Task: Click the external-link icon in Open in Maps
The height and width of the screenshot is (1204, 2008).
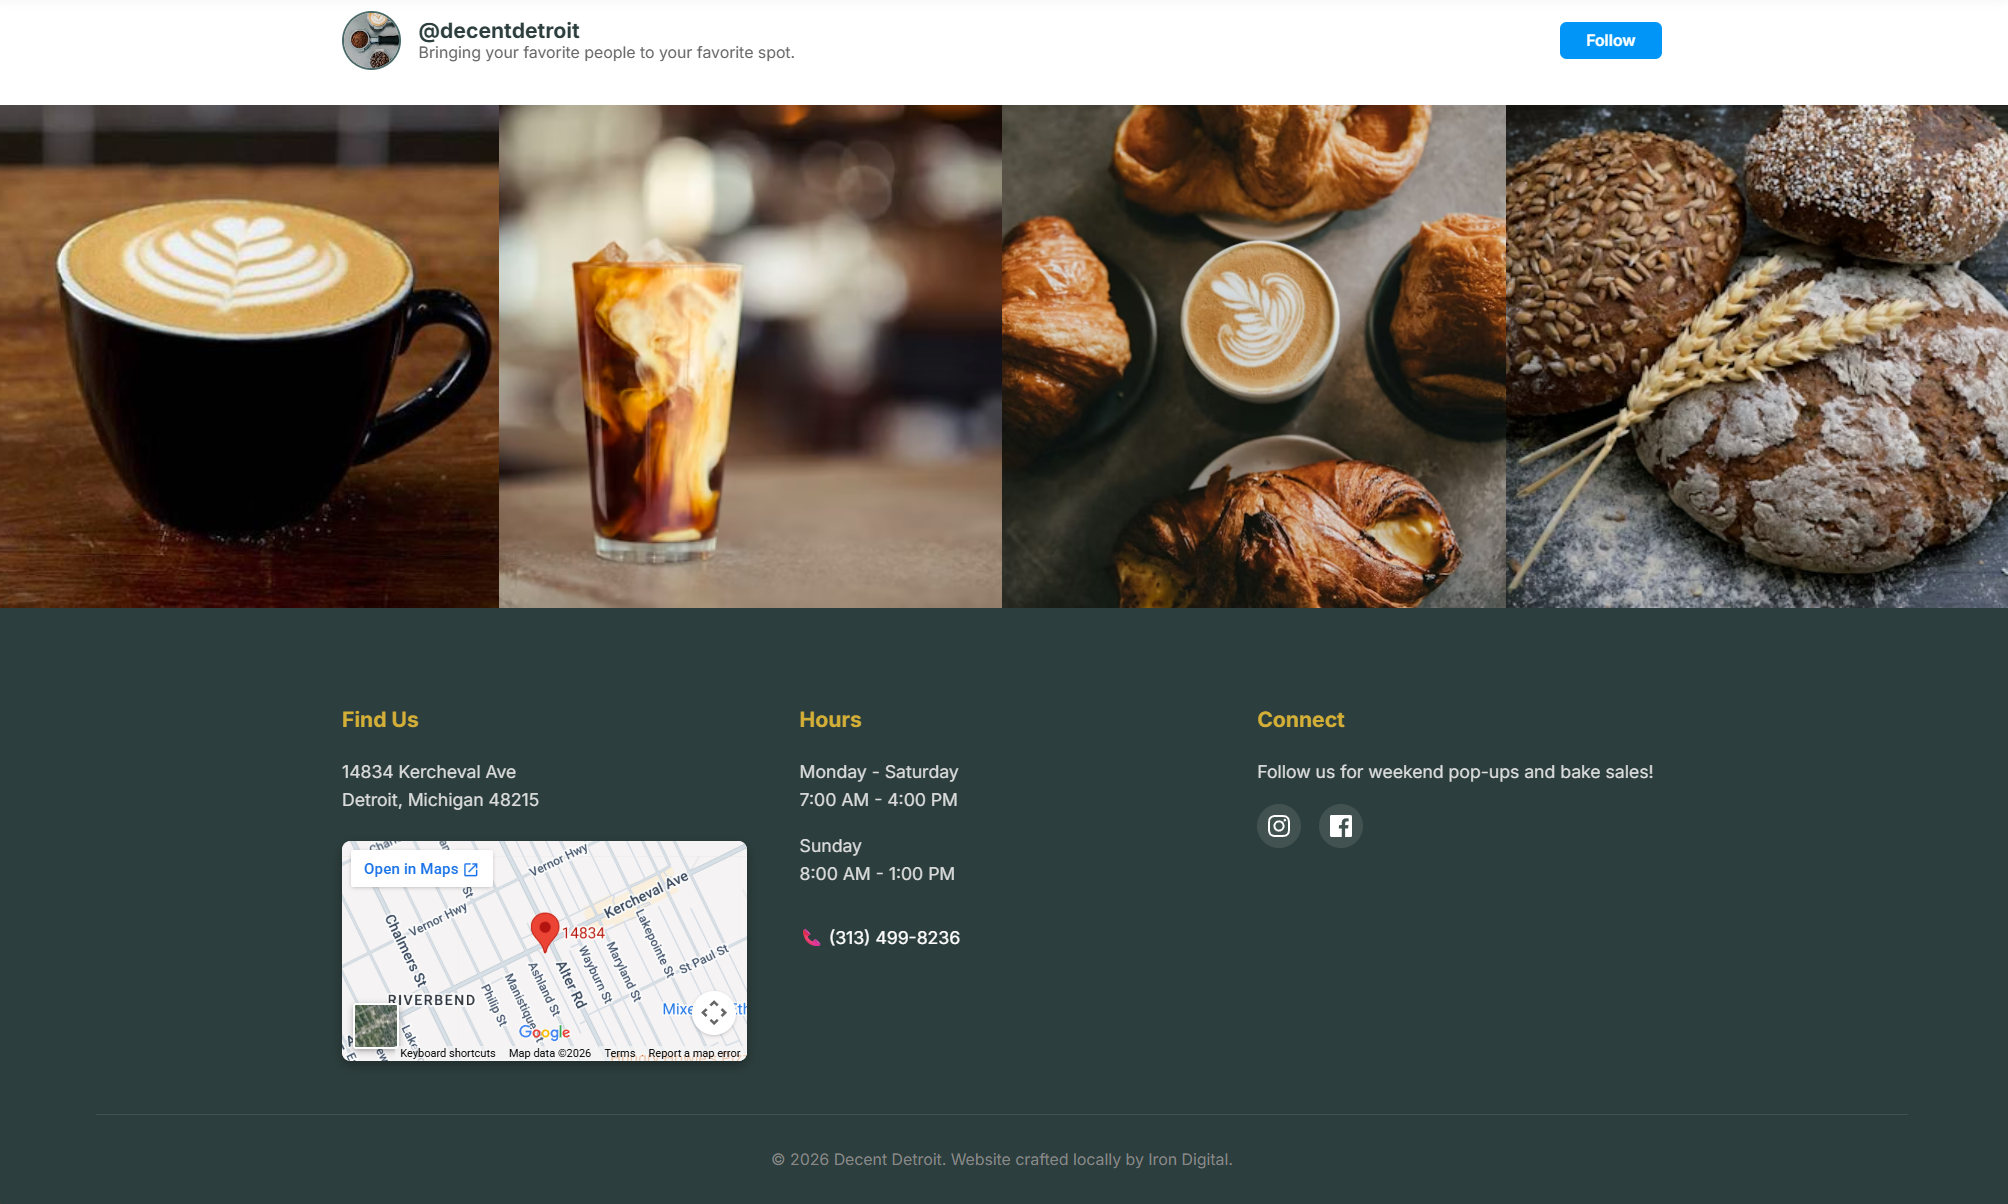Action: coord(472,868)
